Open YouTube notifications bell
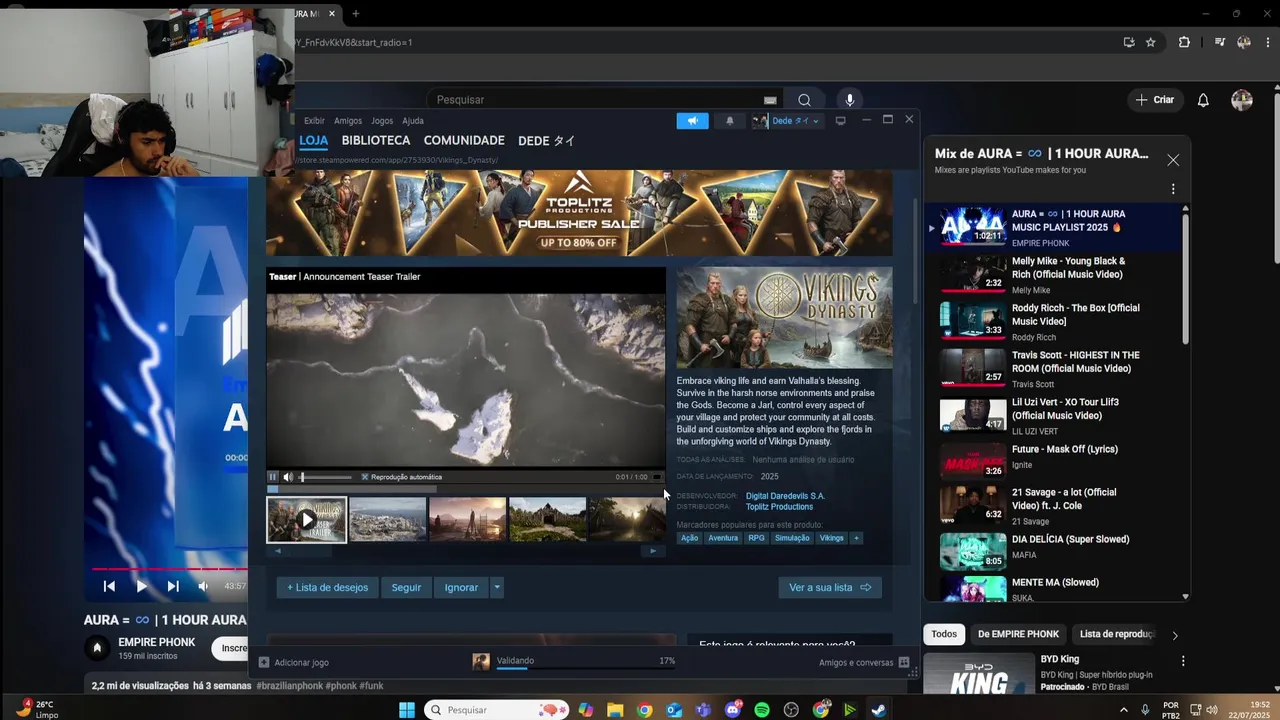Viewport: 1280px width, 720px height. [1203, 100]
